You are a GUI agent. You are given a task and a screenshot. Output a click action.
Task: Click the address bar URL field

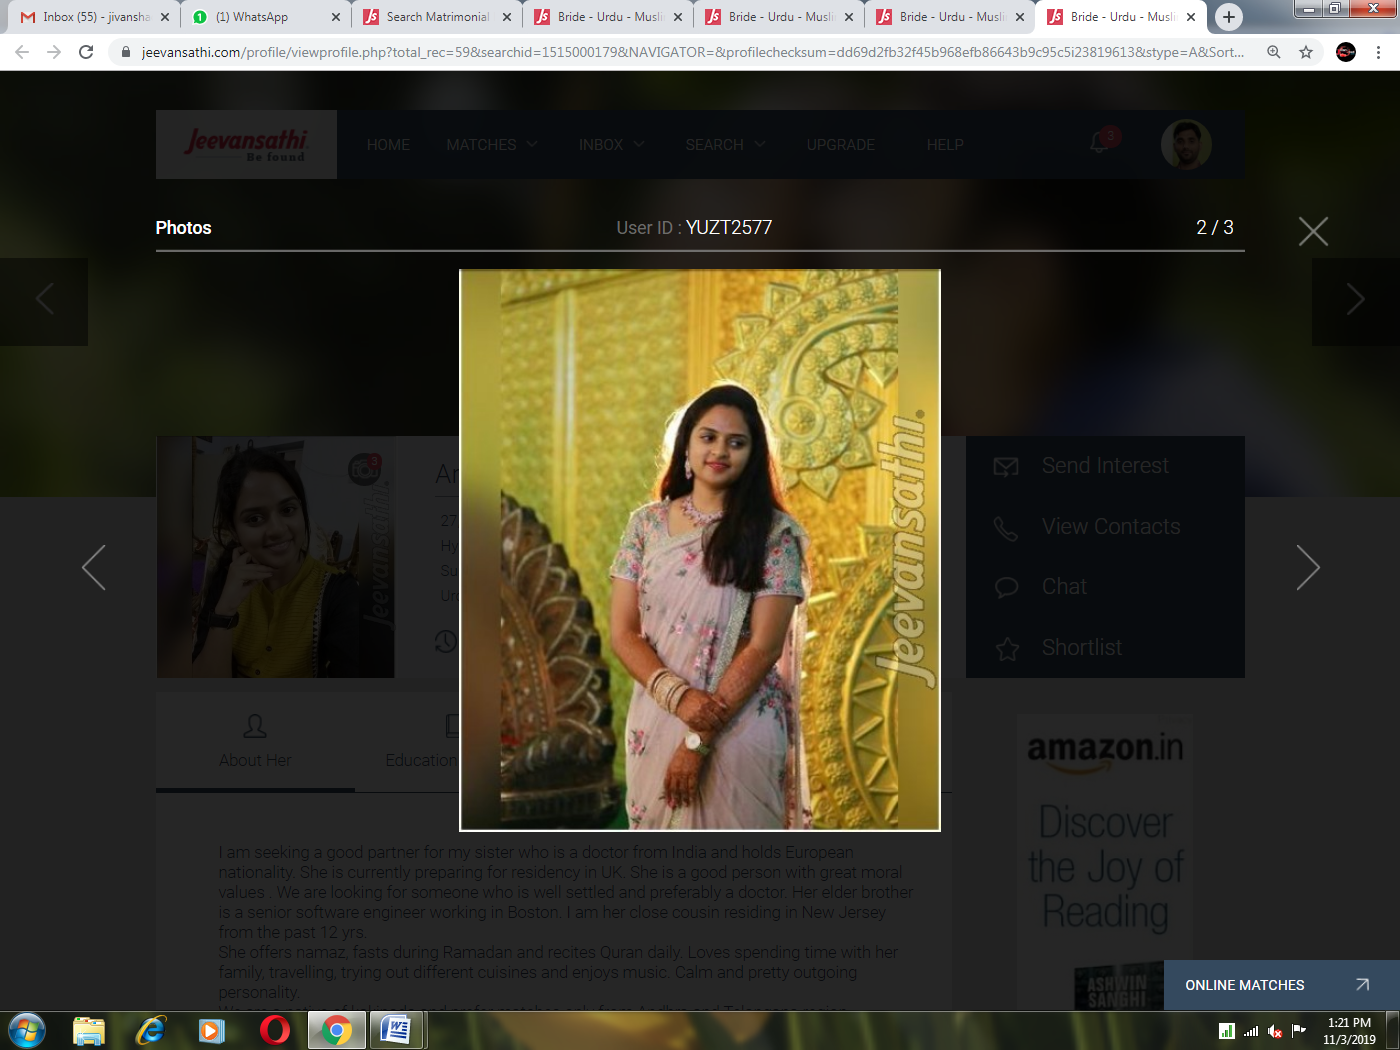pyautogui.click(x=690, y=52)
